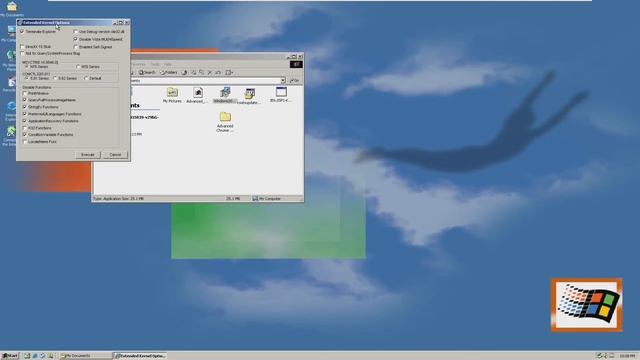The image size is (640, 360).
Task: Toggle ApplicationRecovery Functions checkbox
Action: (25, 121)
